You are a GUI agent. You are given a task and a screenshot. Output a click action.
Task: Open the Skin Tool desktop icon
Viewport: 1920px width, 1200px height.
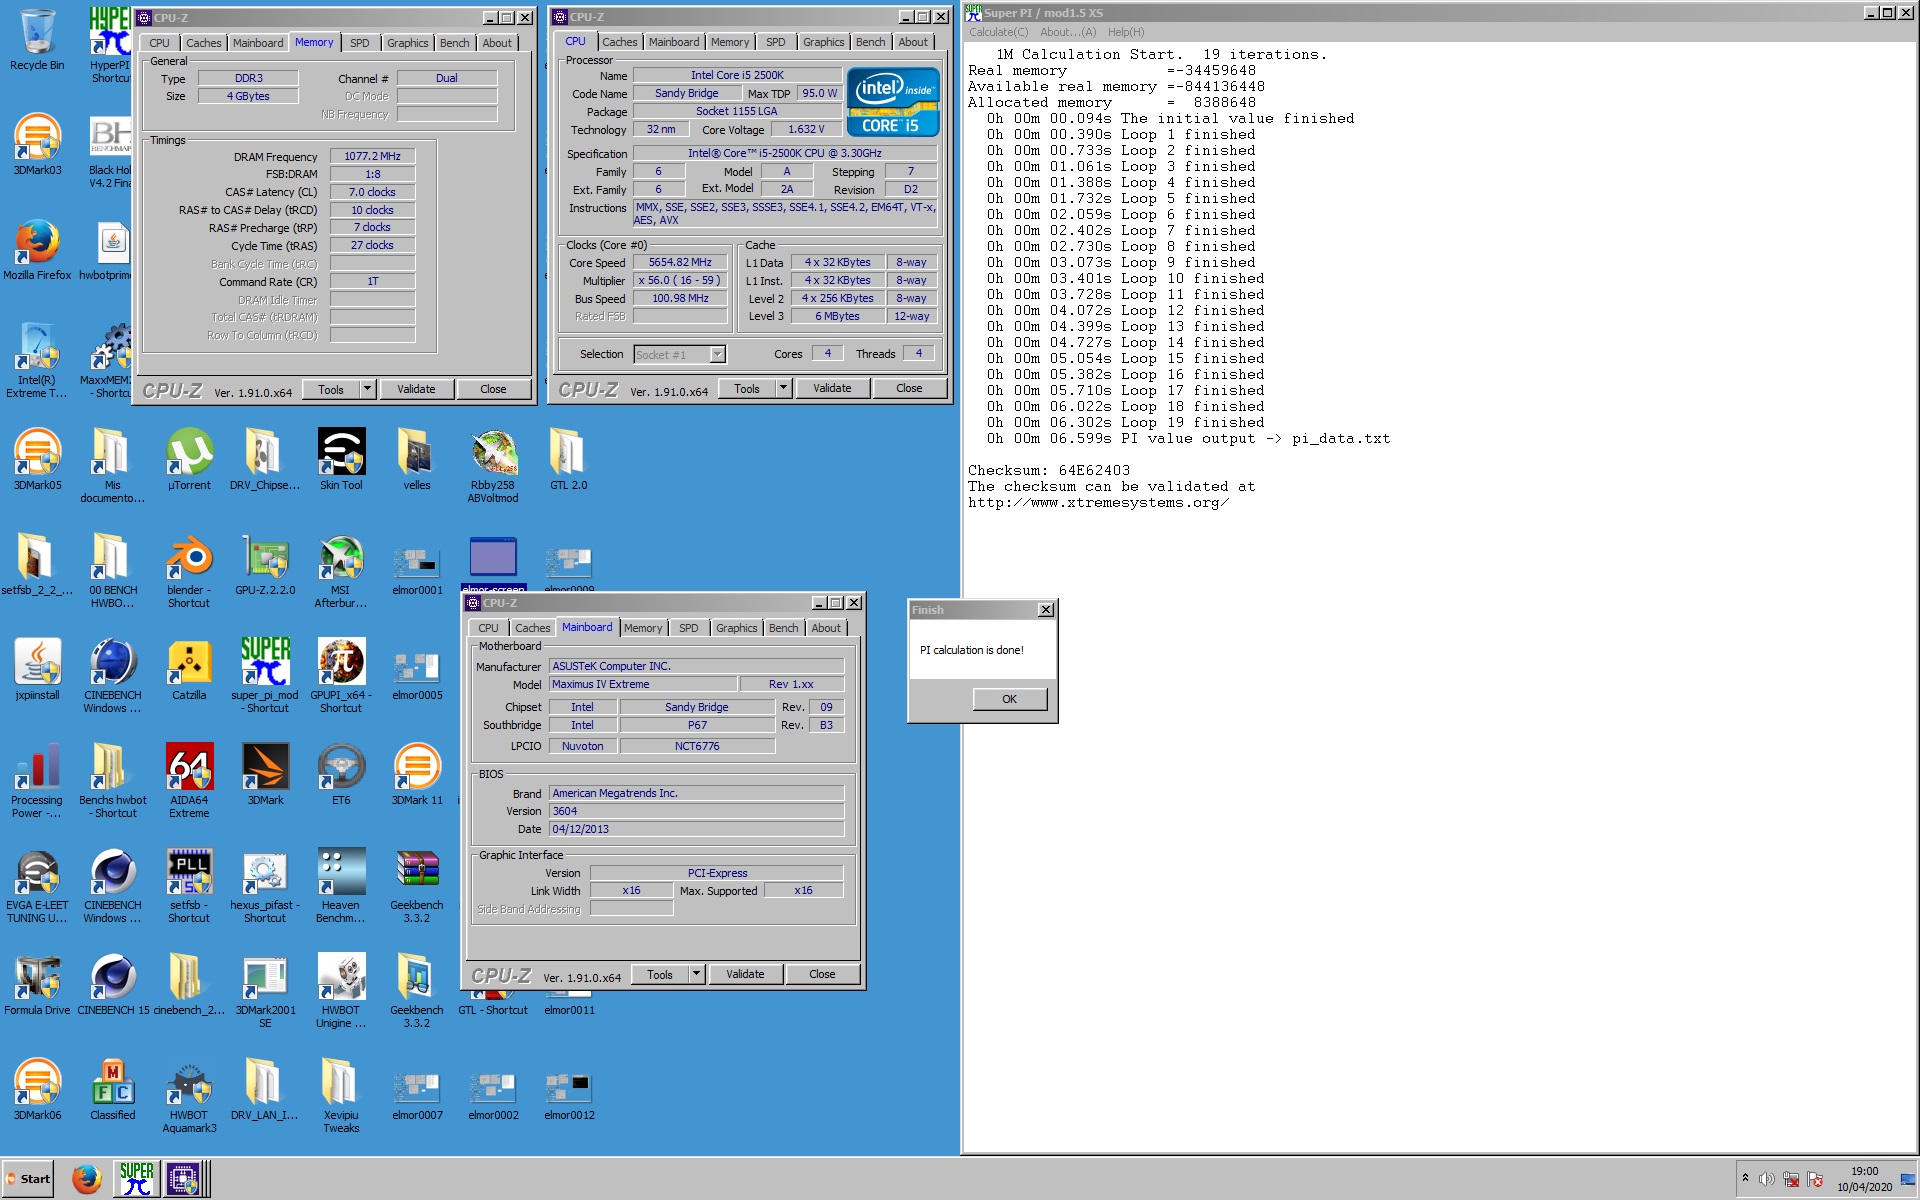pyautogui.click(x=341, y=460)
